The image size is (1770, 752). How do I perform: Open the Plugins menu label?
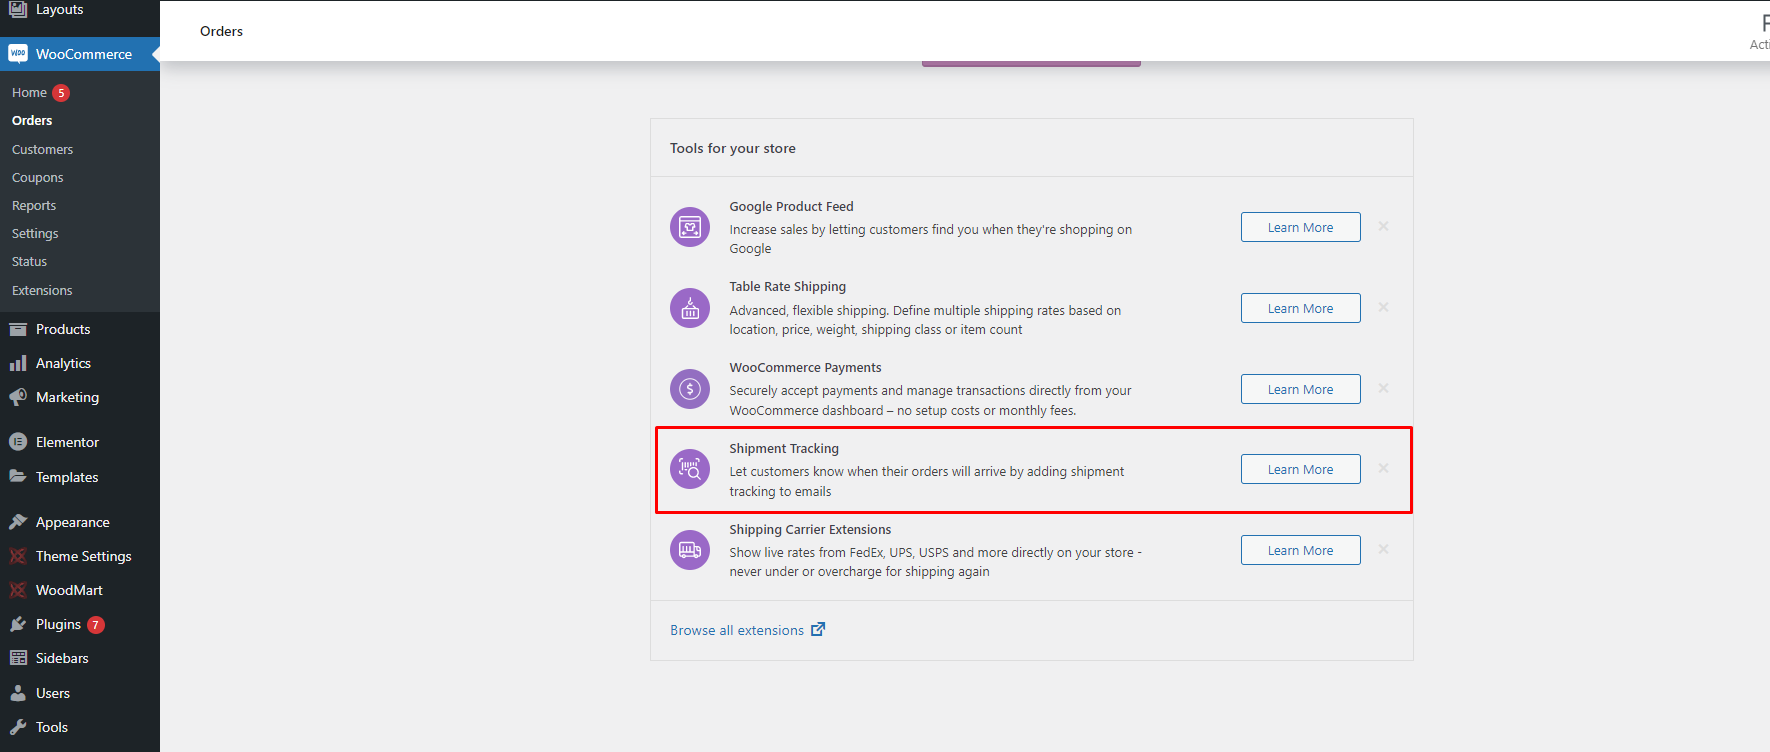click(58, 624)
